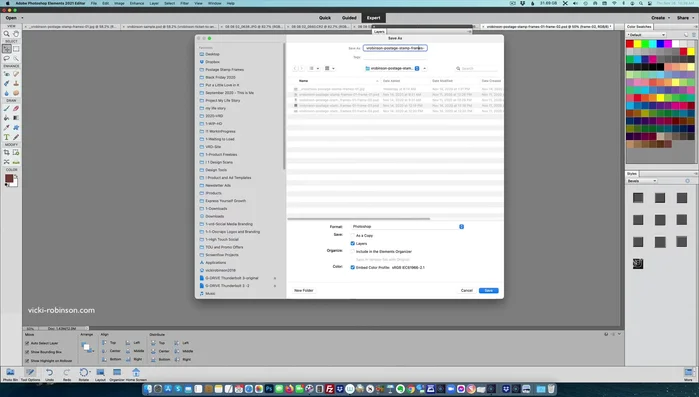The image size is (699, 397).
Task: Switch to Quick mode tab
Action: [325, 18]
